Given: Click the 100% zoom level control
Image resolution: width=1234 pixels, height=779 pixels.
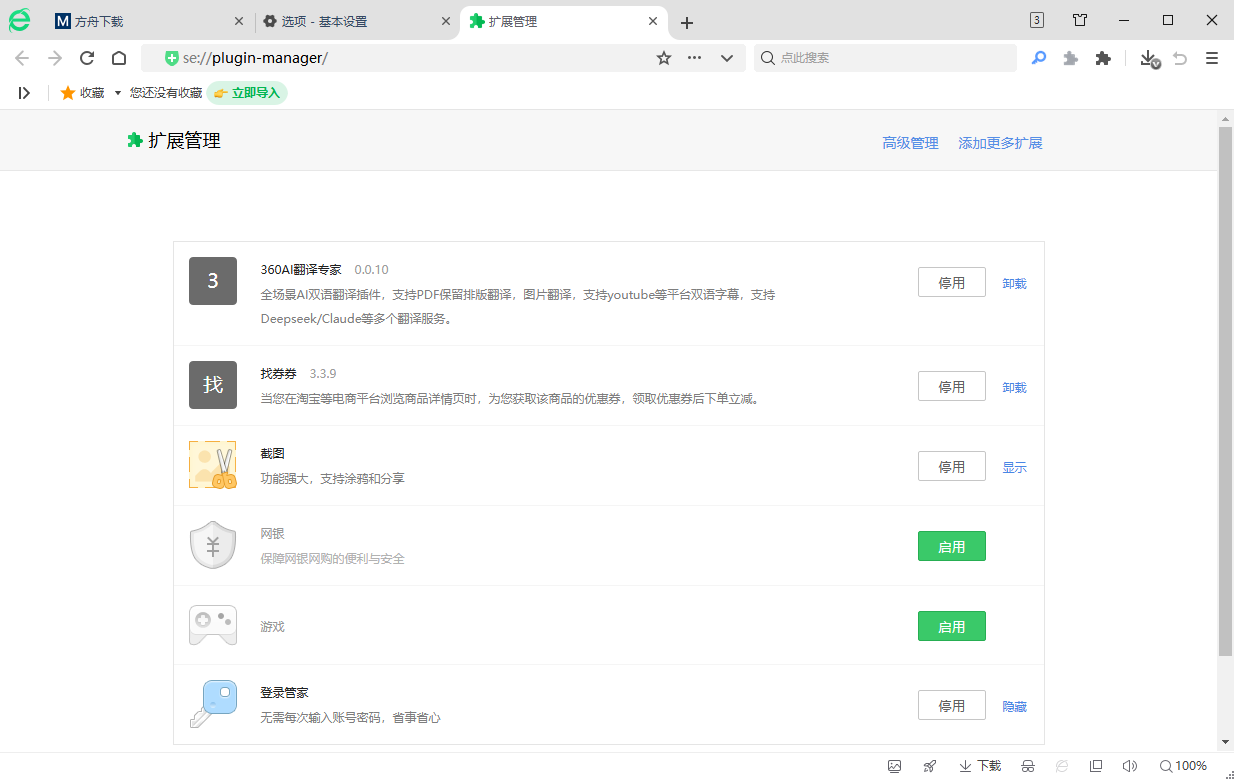Looking at the screenshot, I should point(1189,765).
